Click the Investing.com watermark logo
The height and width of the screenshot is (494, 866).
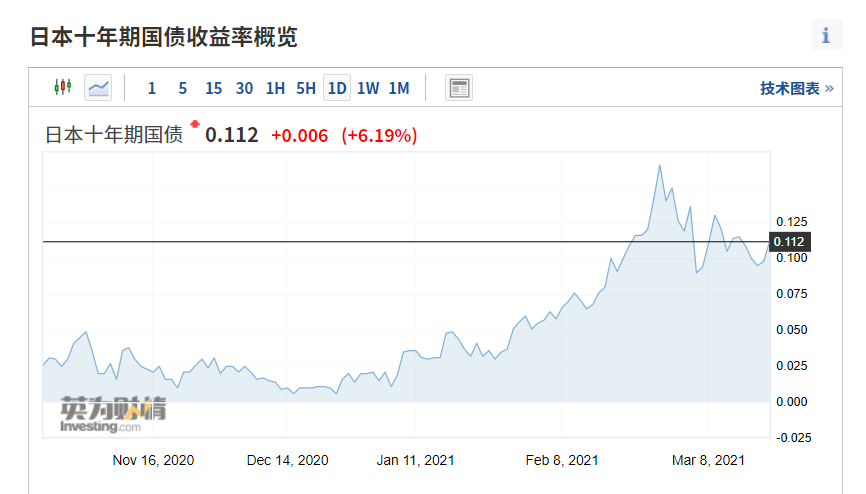[113, 414]
